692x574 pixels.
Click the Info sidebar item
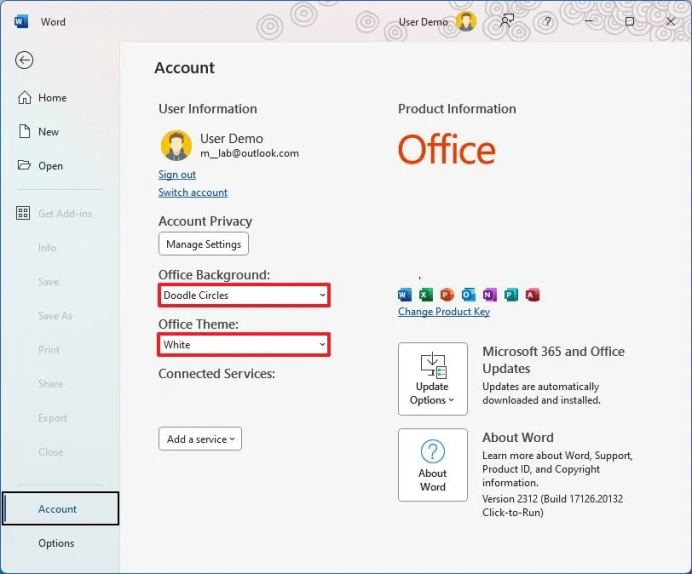[47, 248]
